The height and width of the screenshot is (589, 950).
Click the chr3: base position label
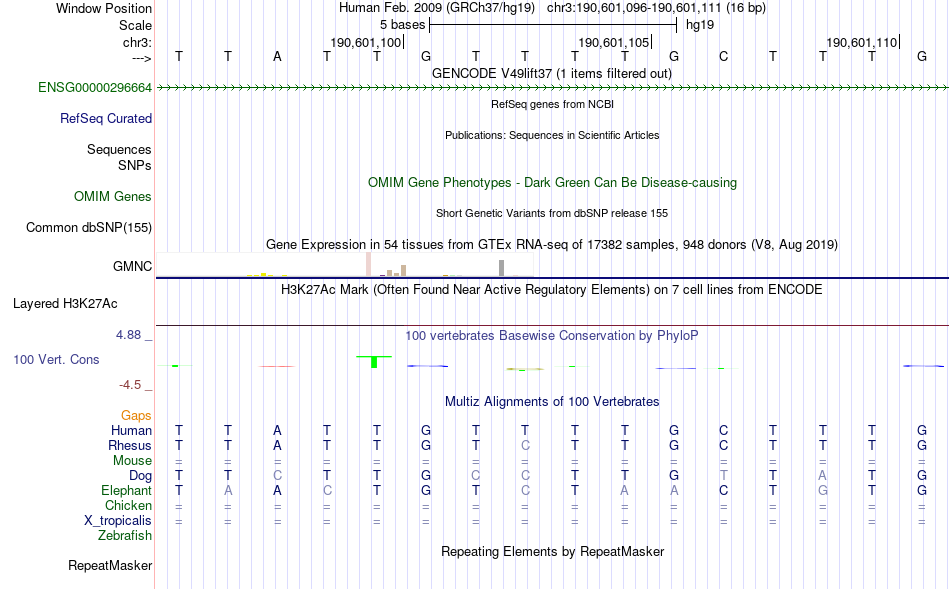point(137,42)
